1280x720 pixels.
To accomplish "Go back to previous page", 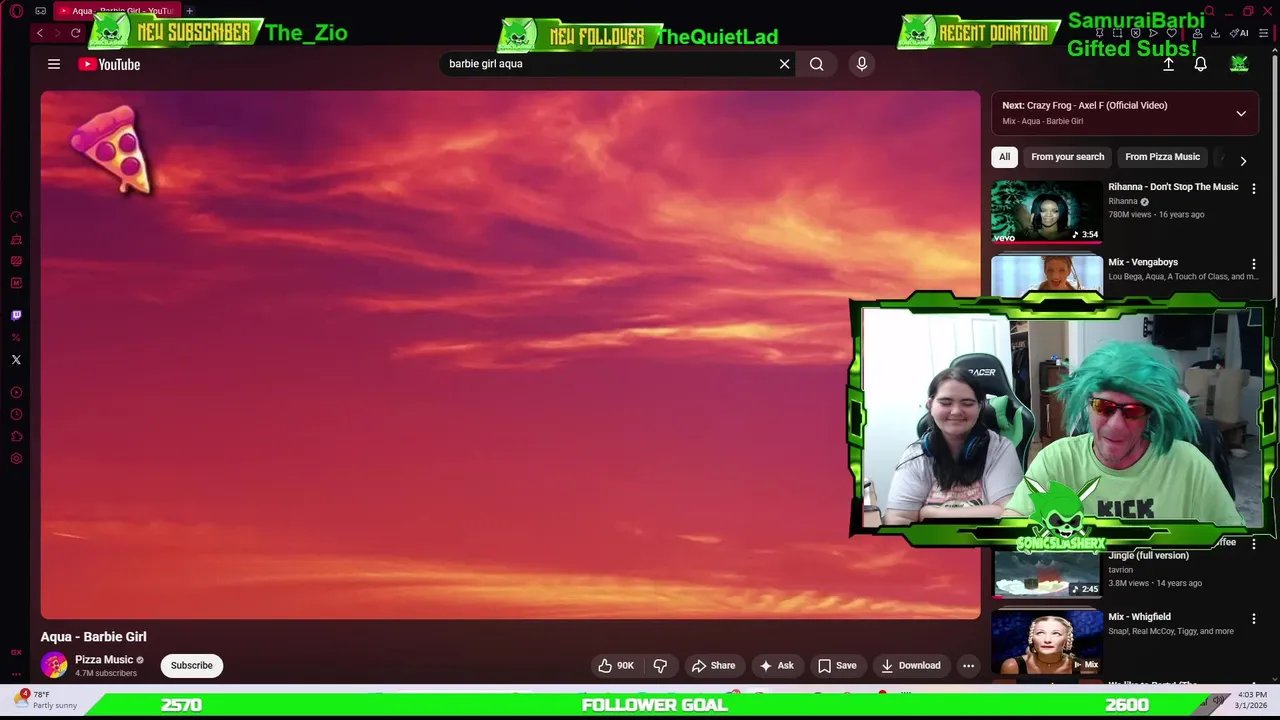I will (40, 33).
